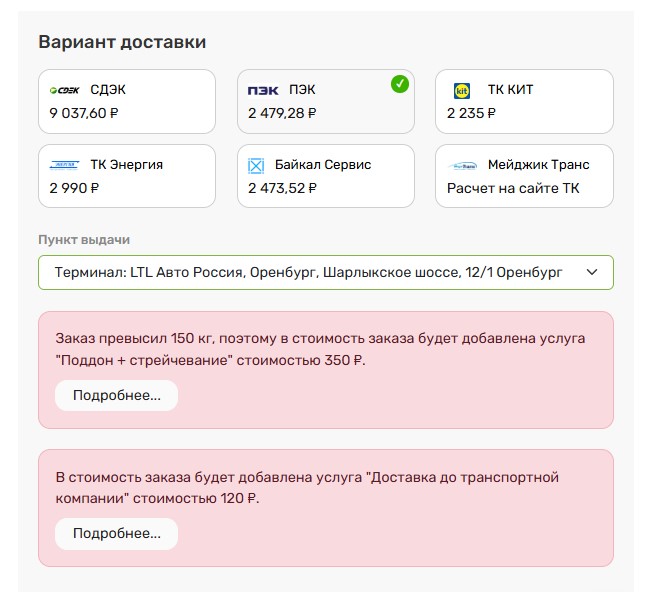Choose Мейджик Транс delivery option
This screenshot has width=651, height=592.
point(524,176)
